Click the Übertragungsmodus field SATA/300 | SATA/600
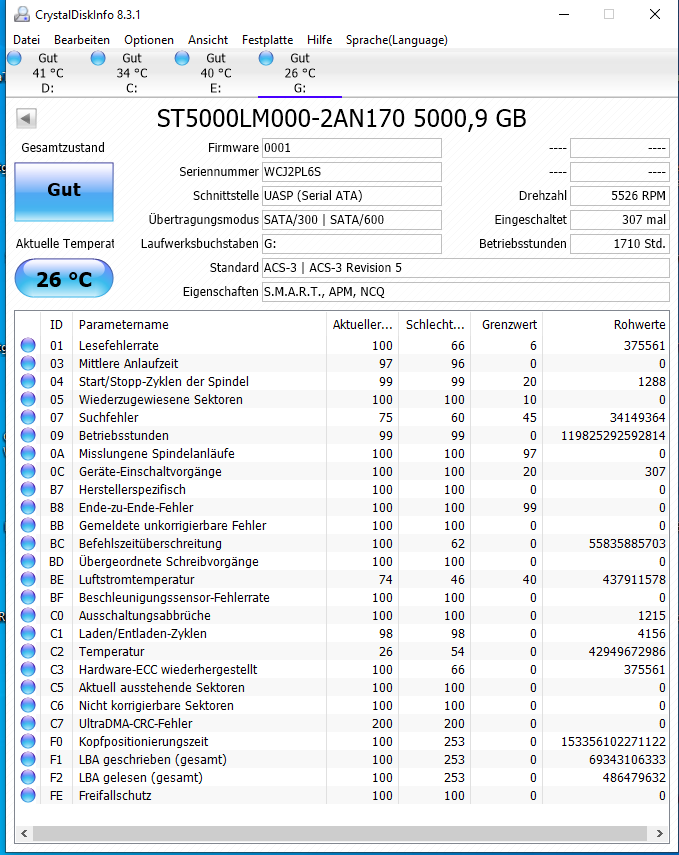 (352, 220)
